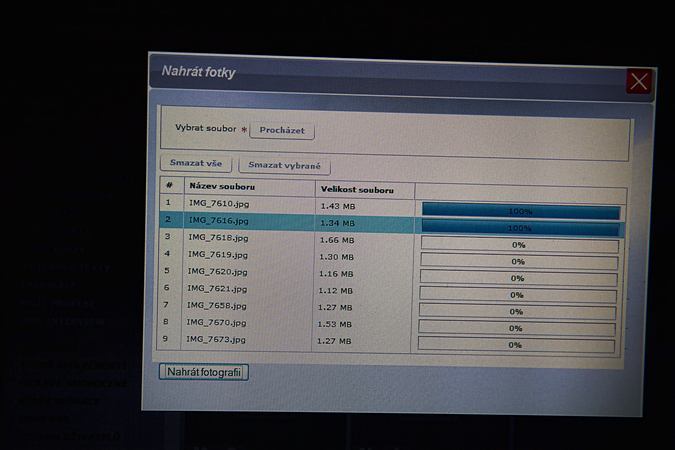Click 1.27 MB size of IMG_7658.jpg
Screen dimensions: 675x450
335,307
